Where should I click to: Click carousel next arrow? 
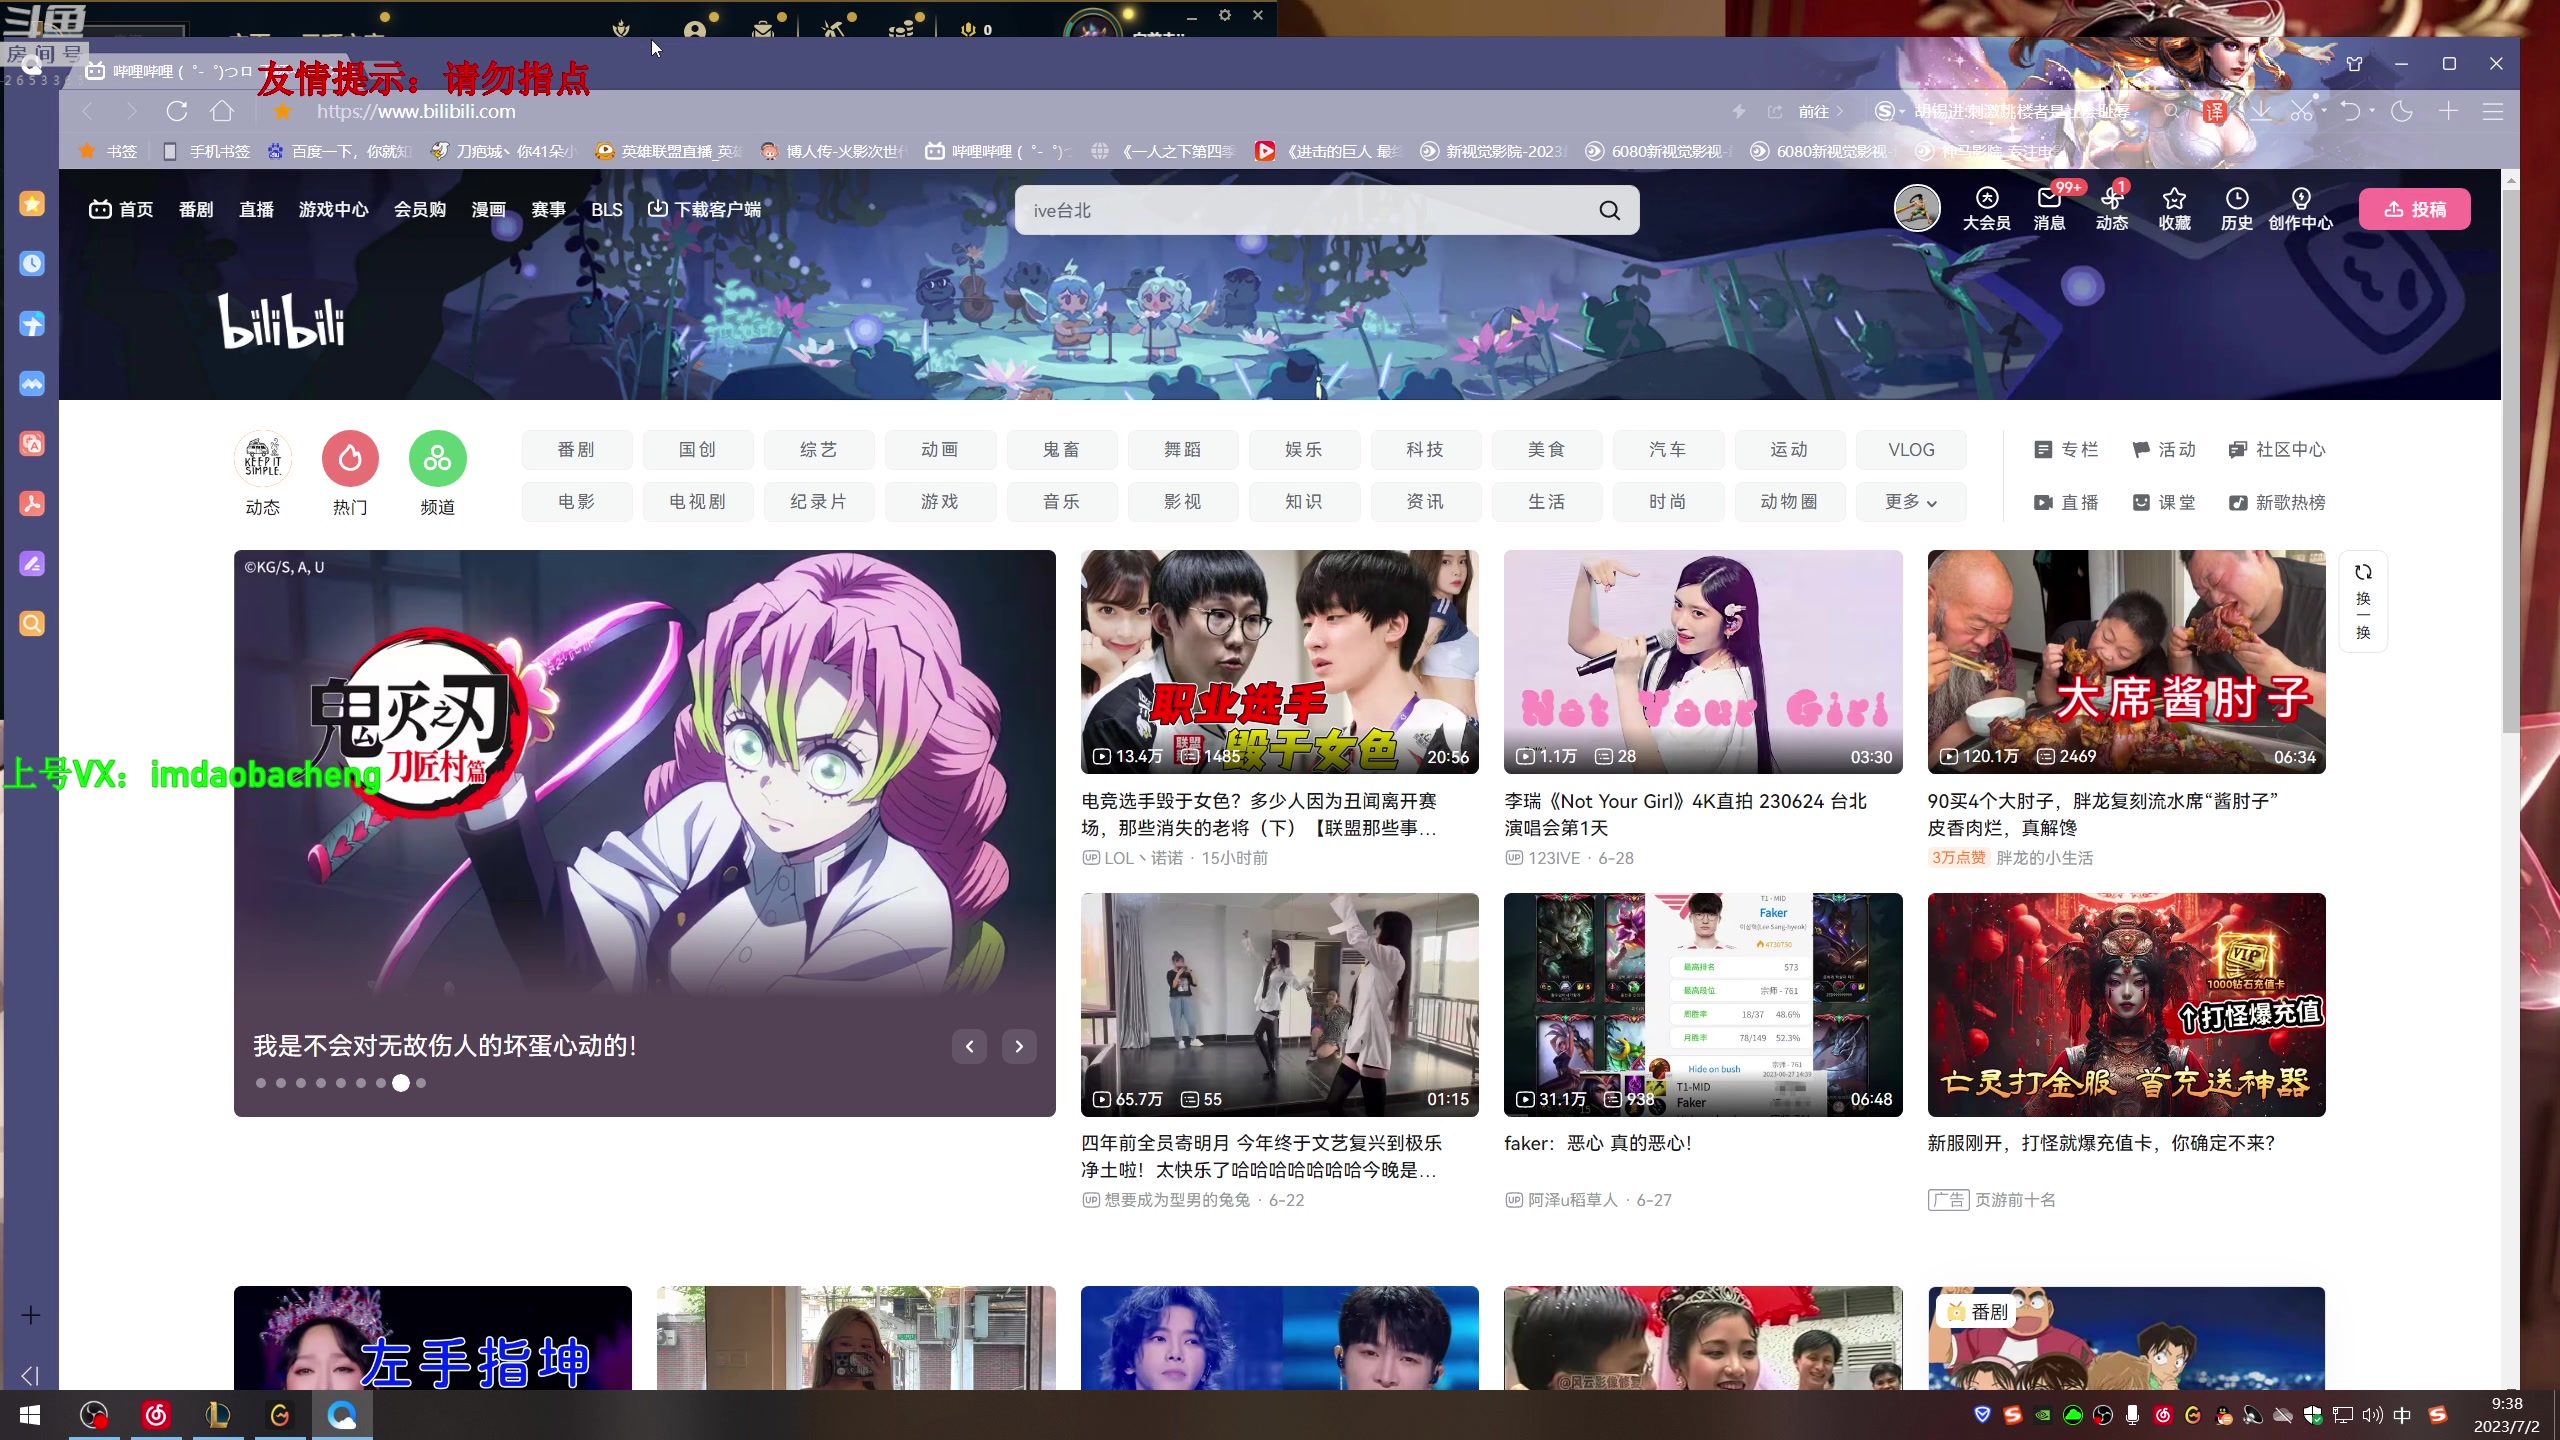tap(1019, 1047)
